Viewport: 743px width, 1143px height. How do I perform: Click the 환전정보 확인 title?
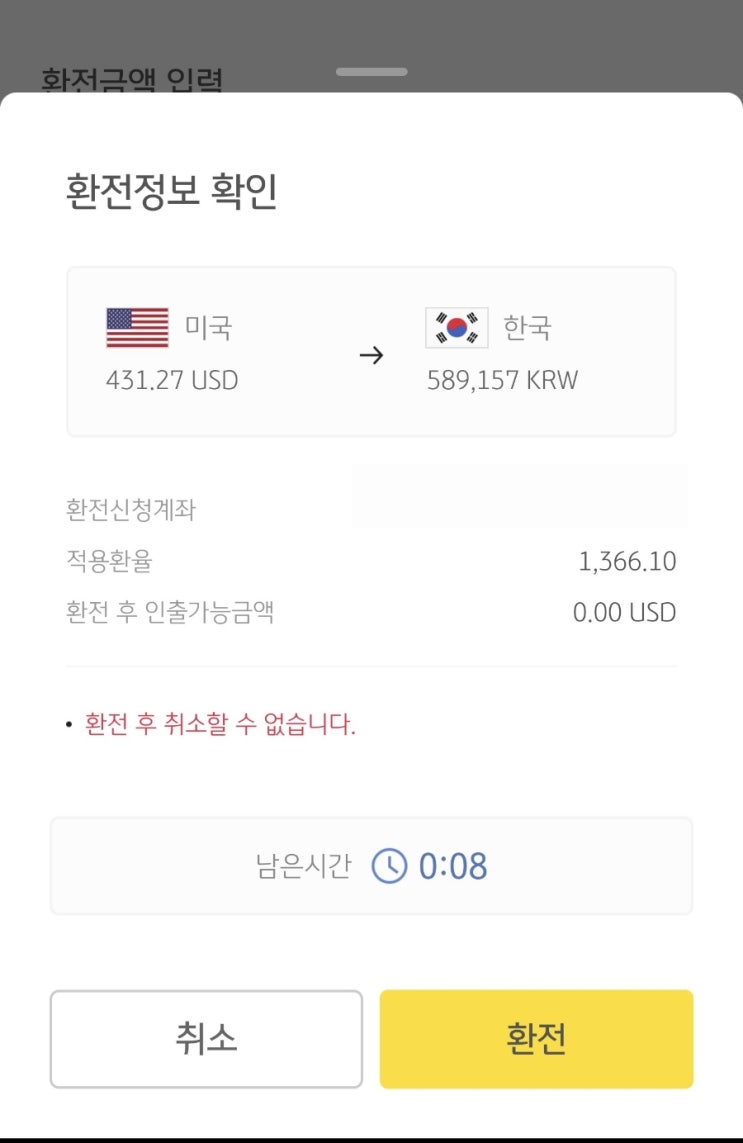171,192
